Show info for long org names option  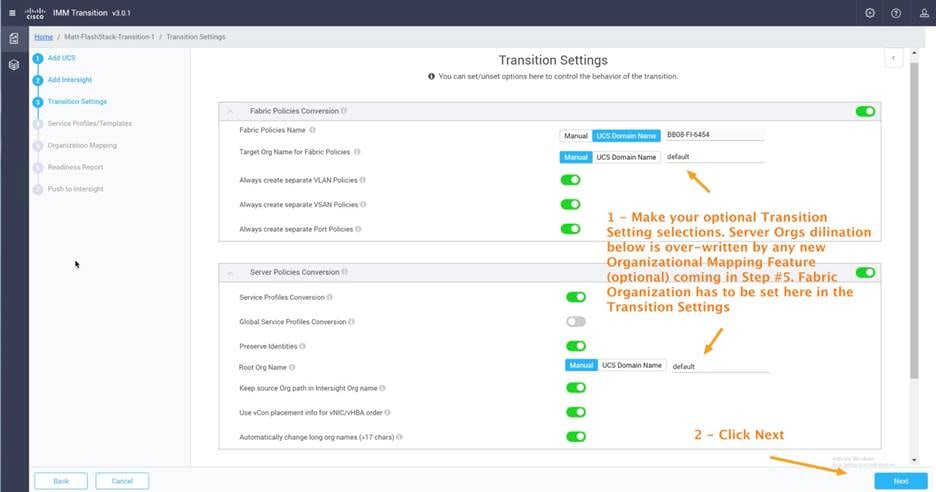399,437
